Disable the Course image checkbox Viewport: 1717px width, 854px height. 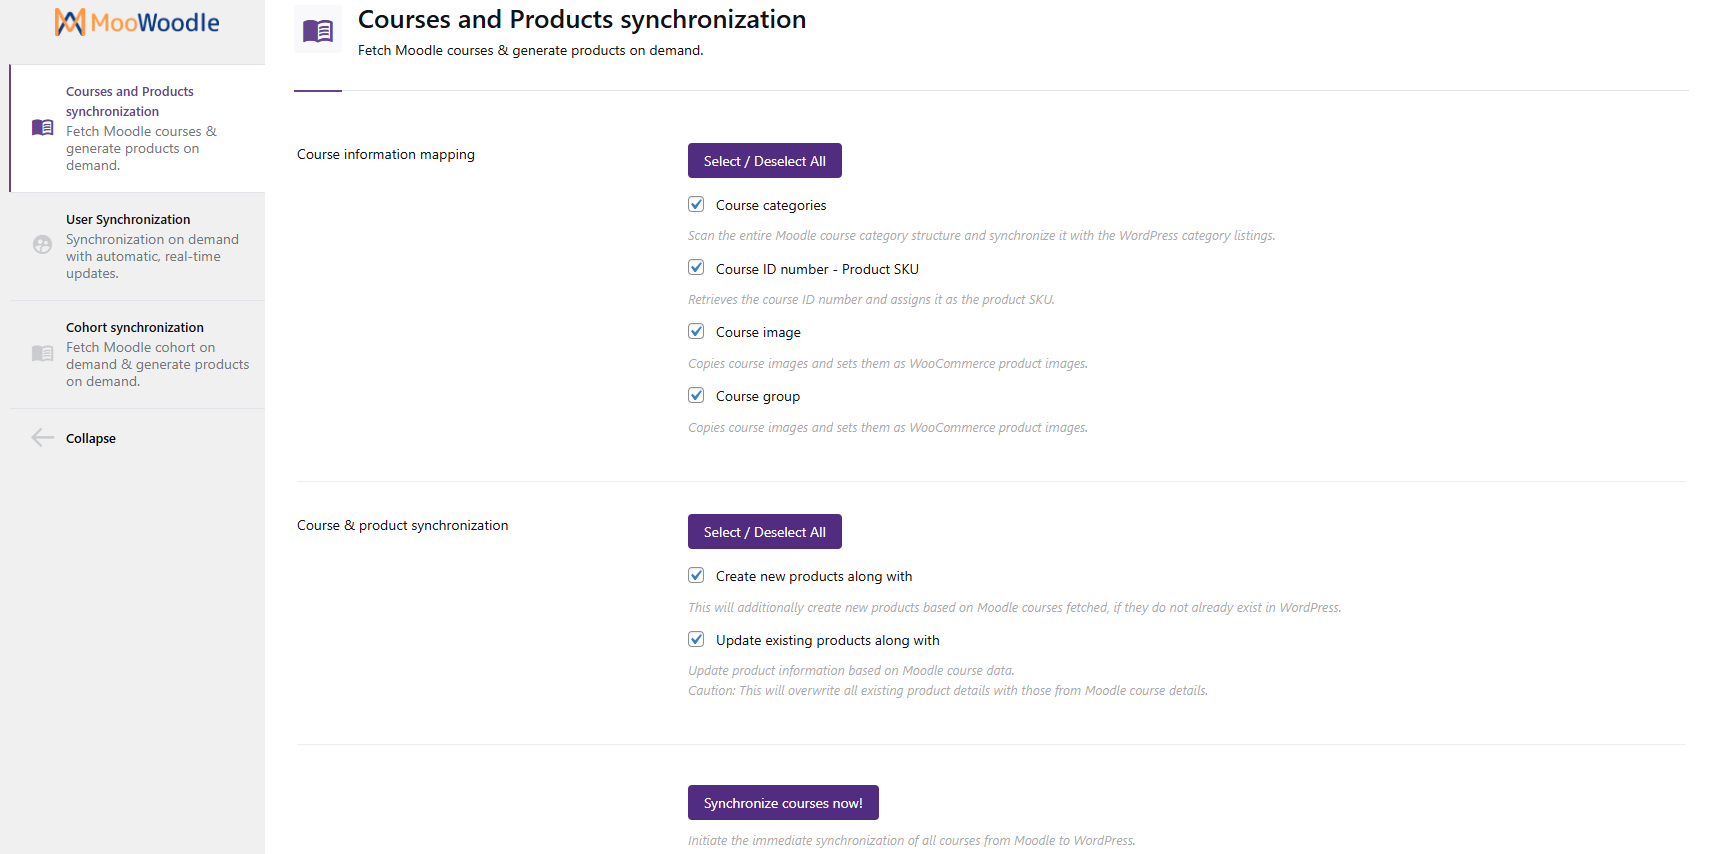[696, 331]
